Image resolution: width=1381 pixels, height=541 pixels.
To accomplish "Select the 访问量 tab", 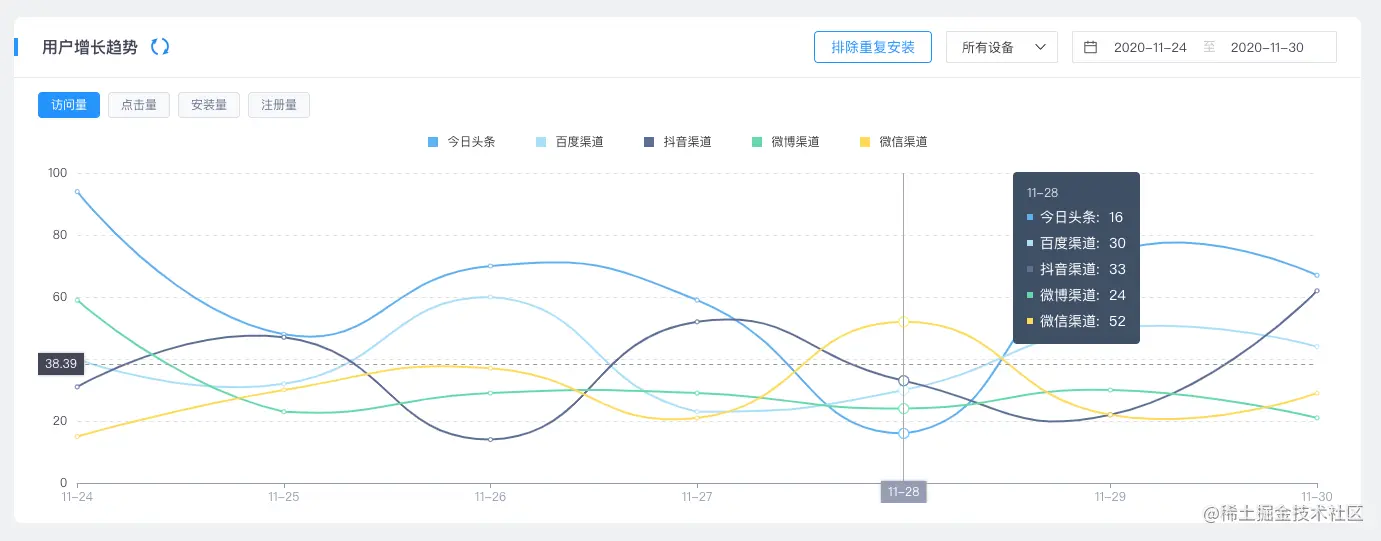I will pos(69,105).
